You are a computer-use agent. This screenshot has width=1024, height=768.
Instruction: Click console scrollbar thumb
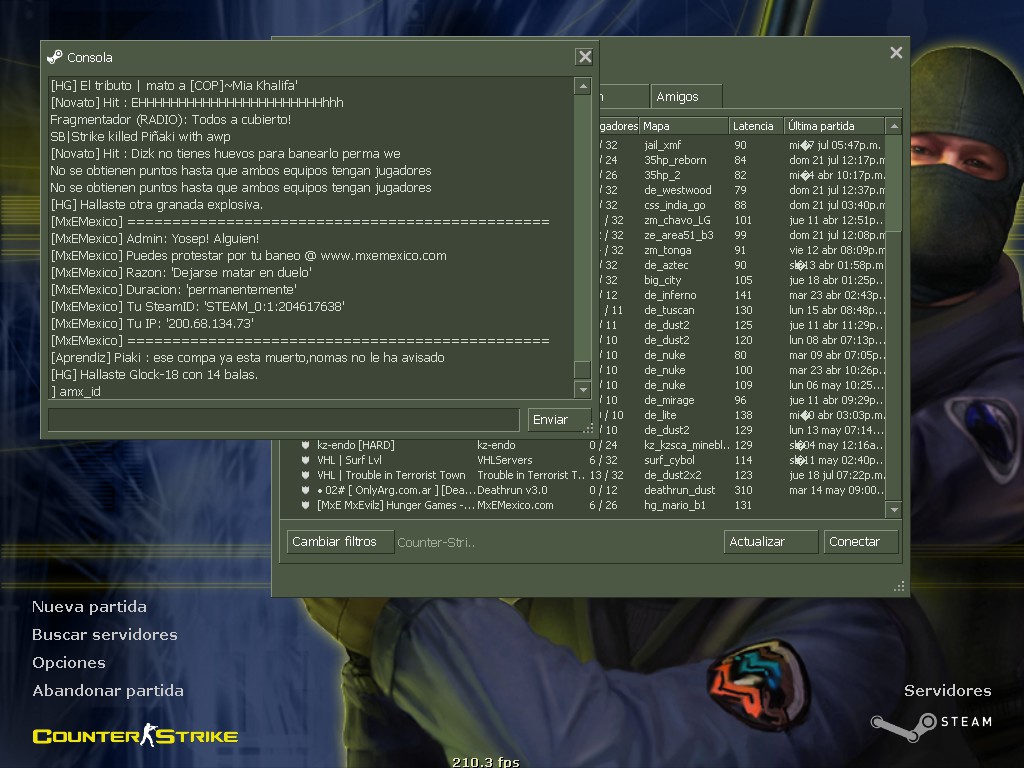583,369
